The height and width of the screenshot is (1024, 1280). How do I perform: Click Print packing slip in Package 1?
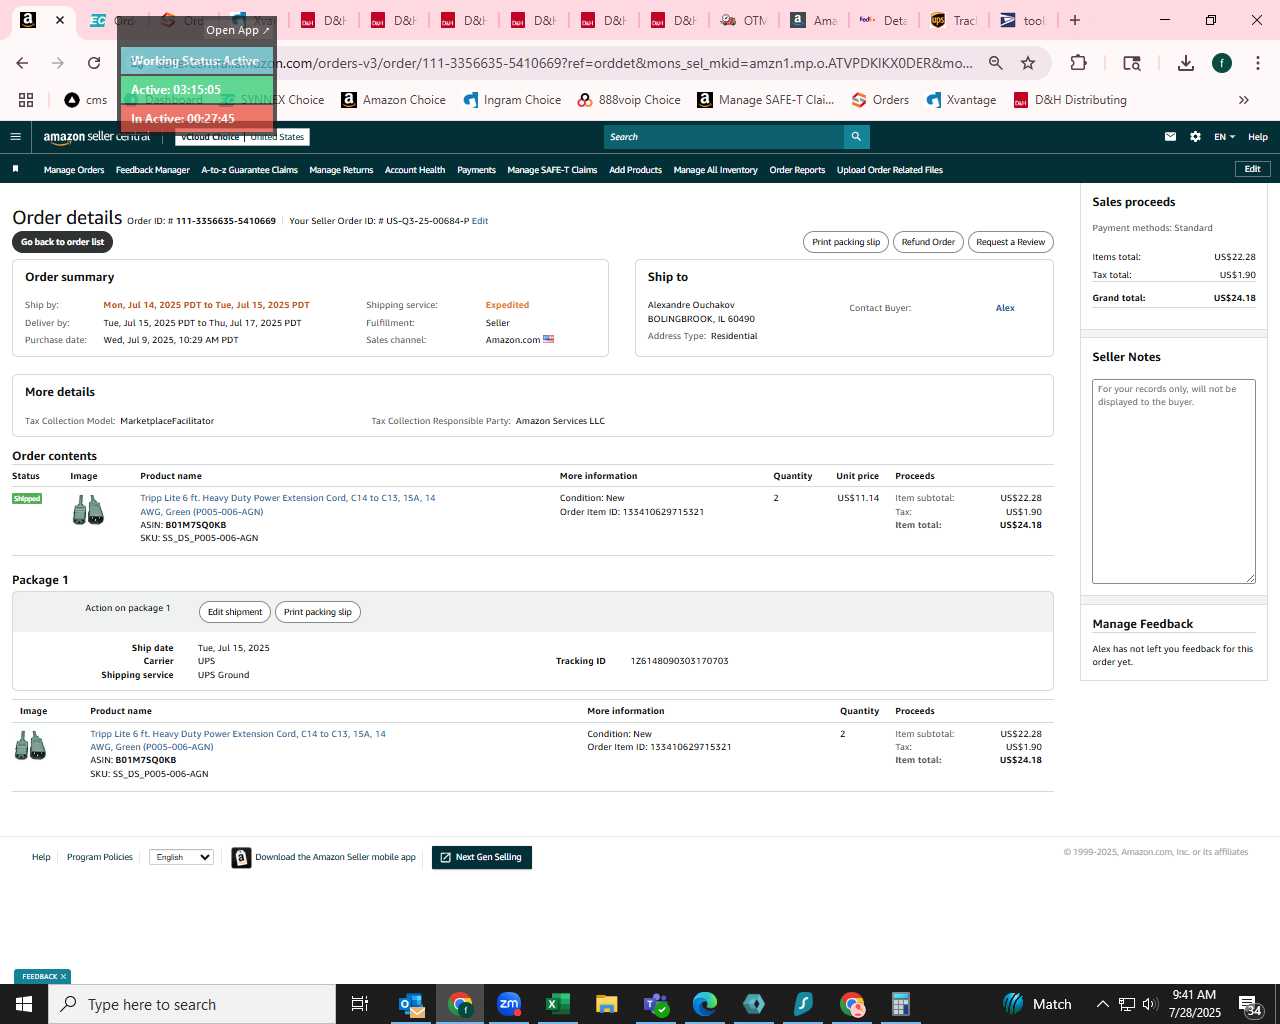coord(317,612)
